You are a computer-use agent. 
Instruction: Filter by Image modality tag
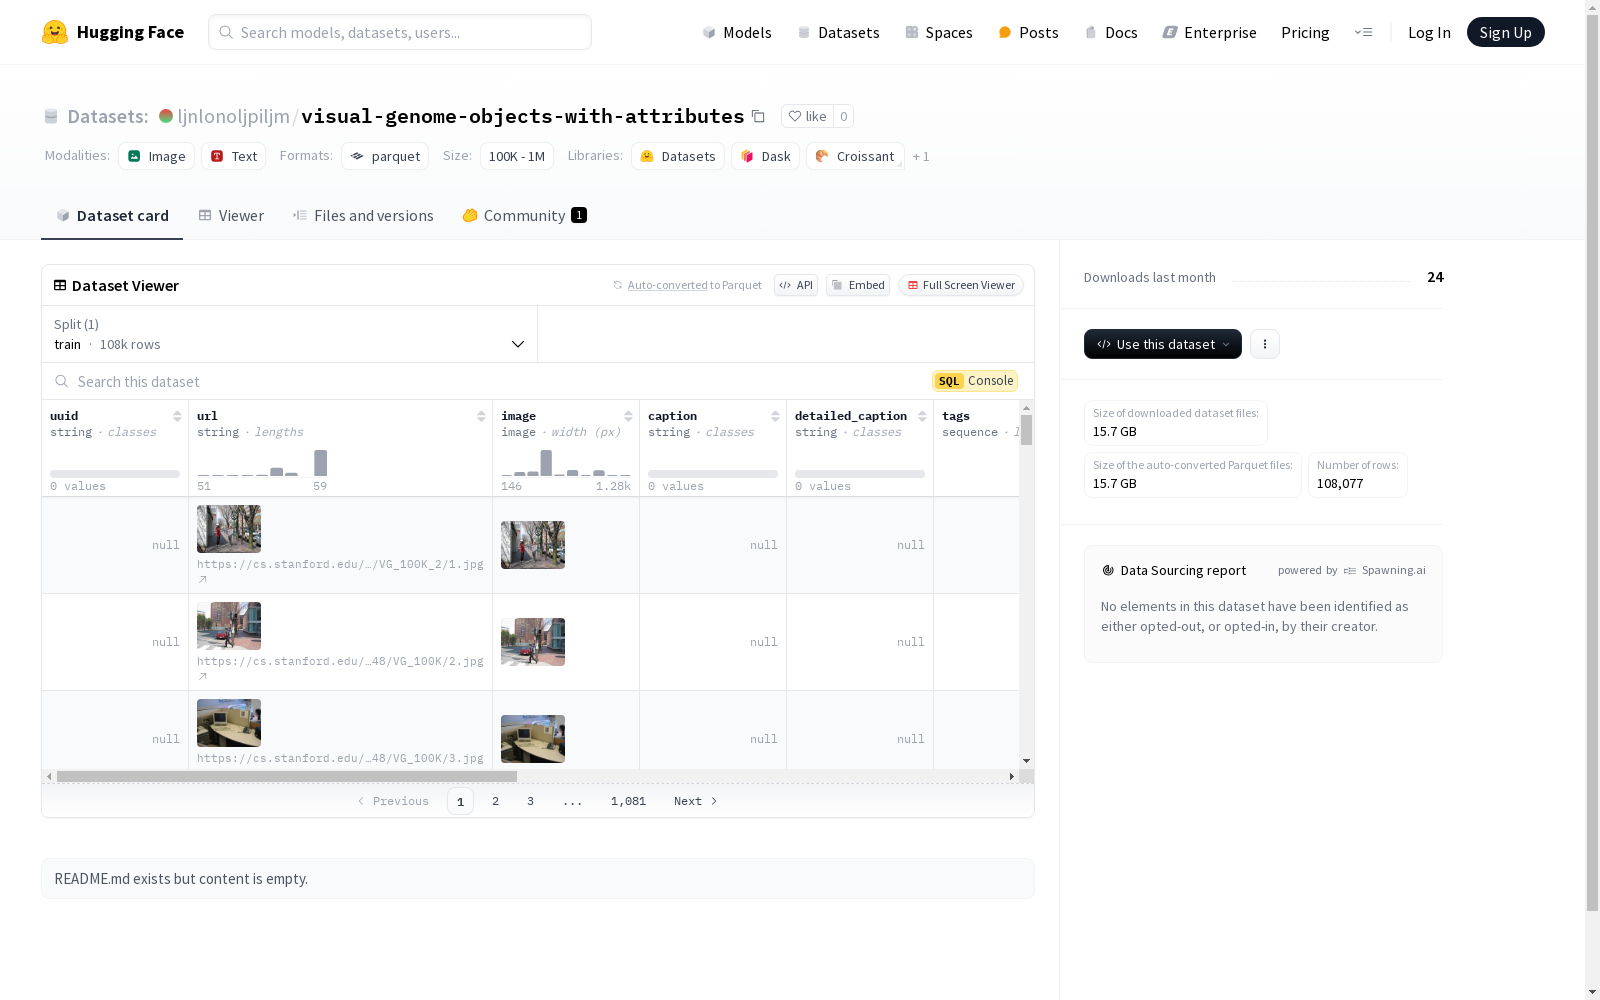point(157,156)
